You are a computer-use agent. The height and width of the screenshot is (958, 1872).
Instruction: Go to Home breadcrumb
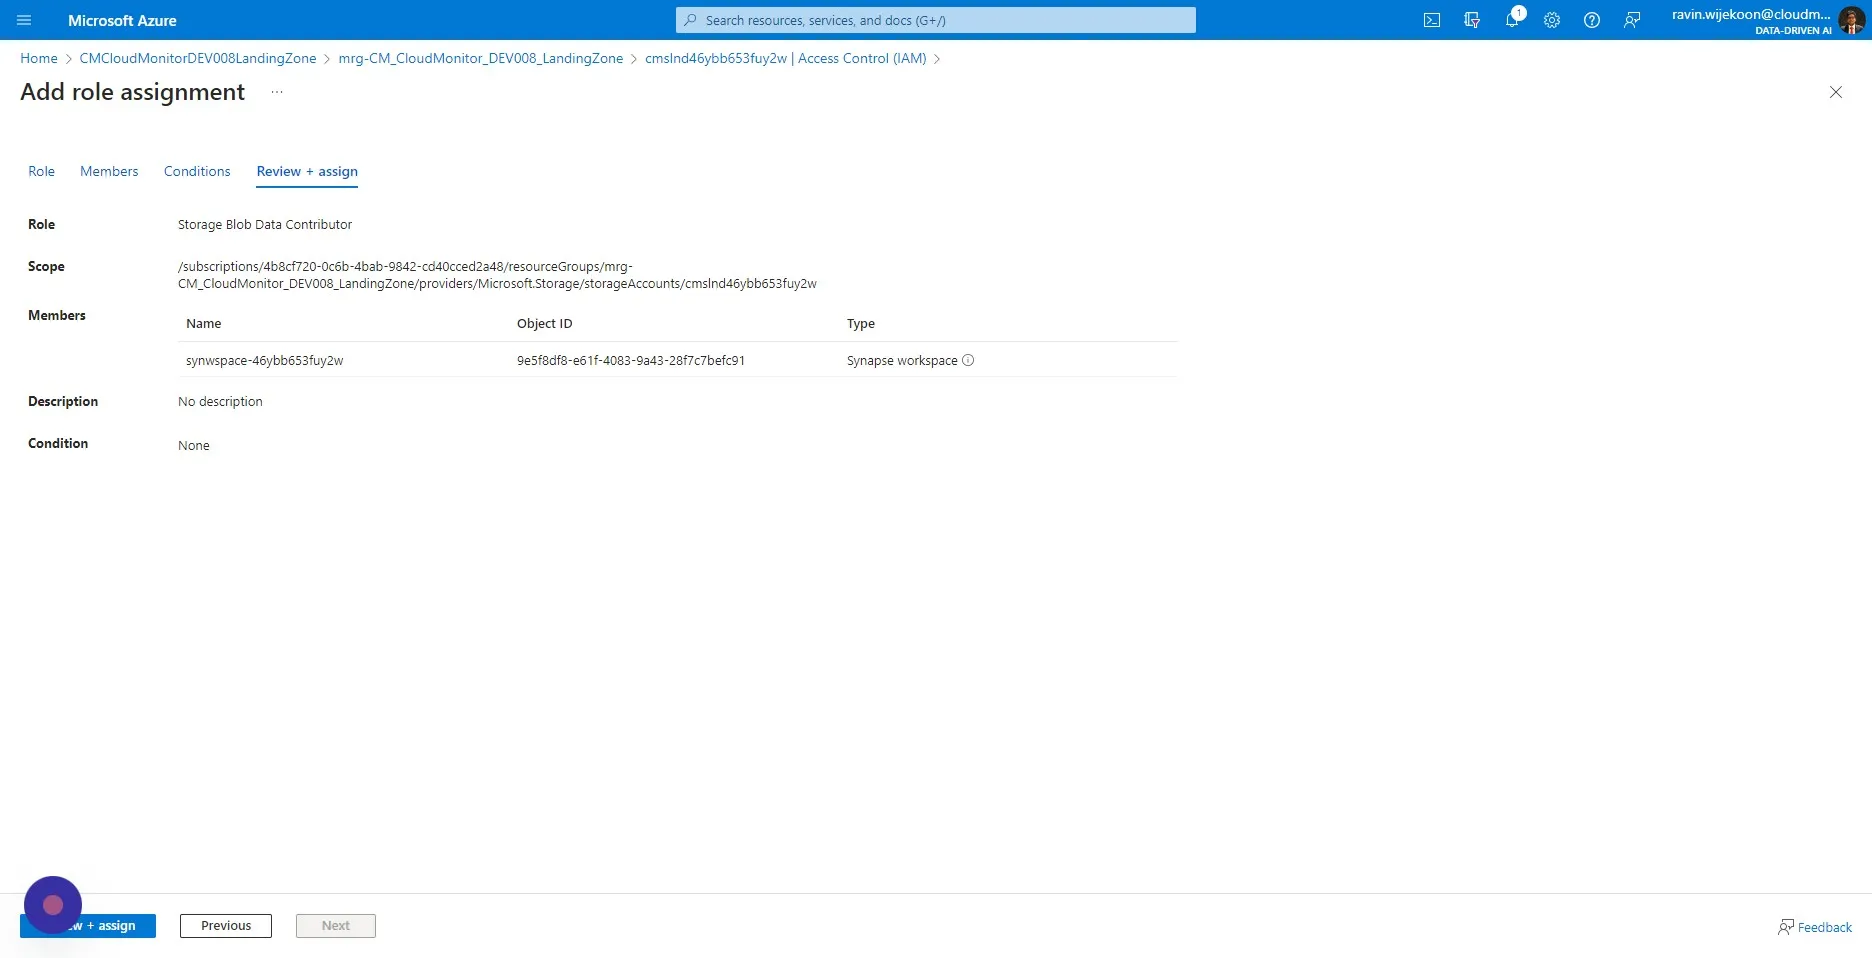coord(39,58)
